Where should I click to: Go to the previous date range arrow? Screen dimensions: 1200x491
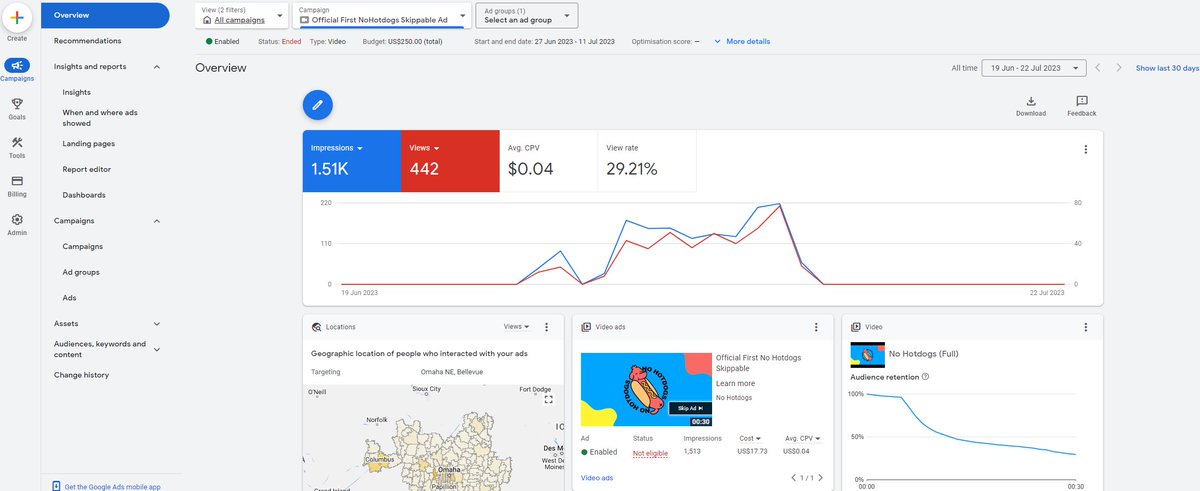click(x=1098, y=68)
